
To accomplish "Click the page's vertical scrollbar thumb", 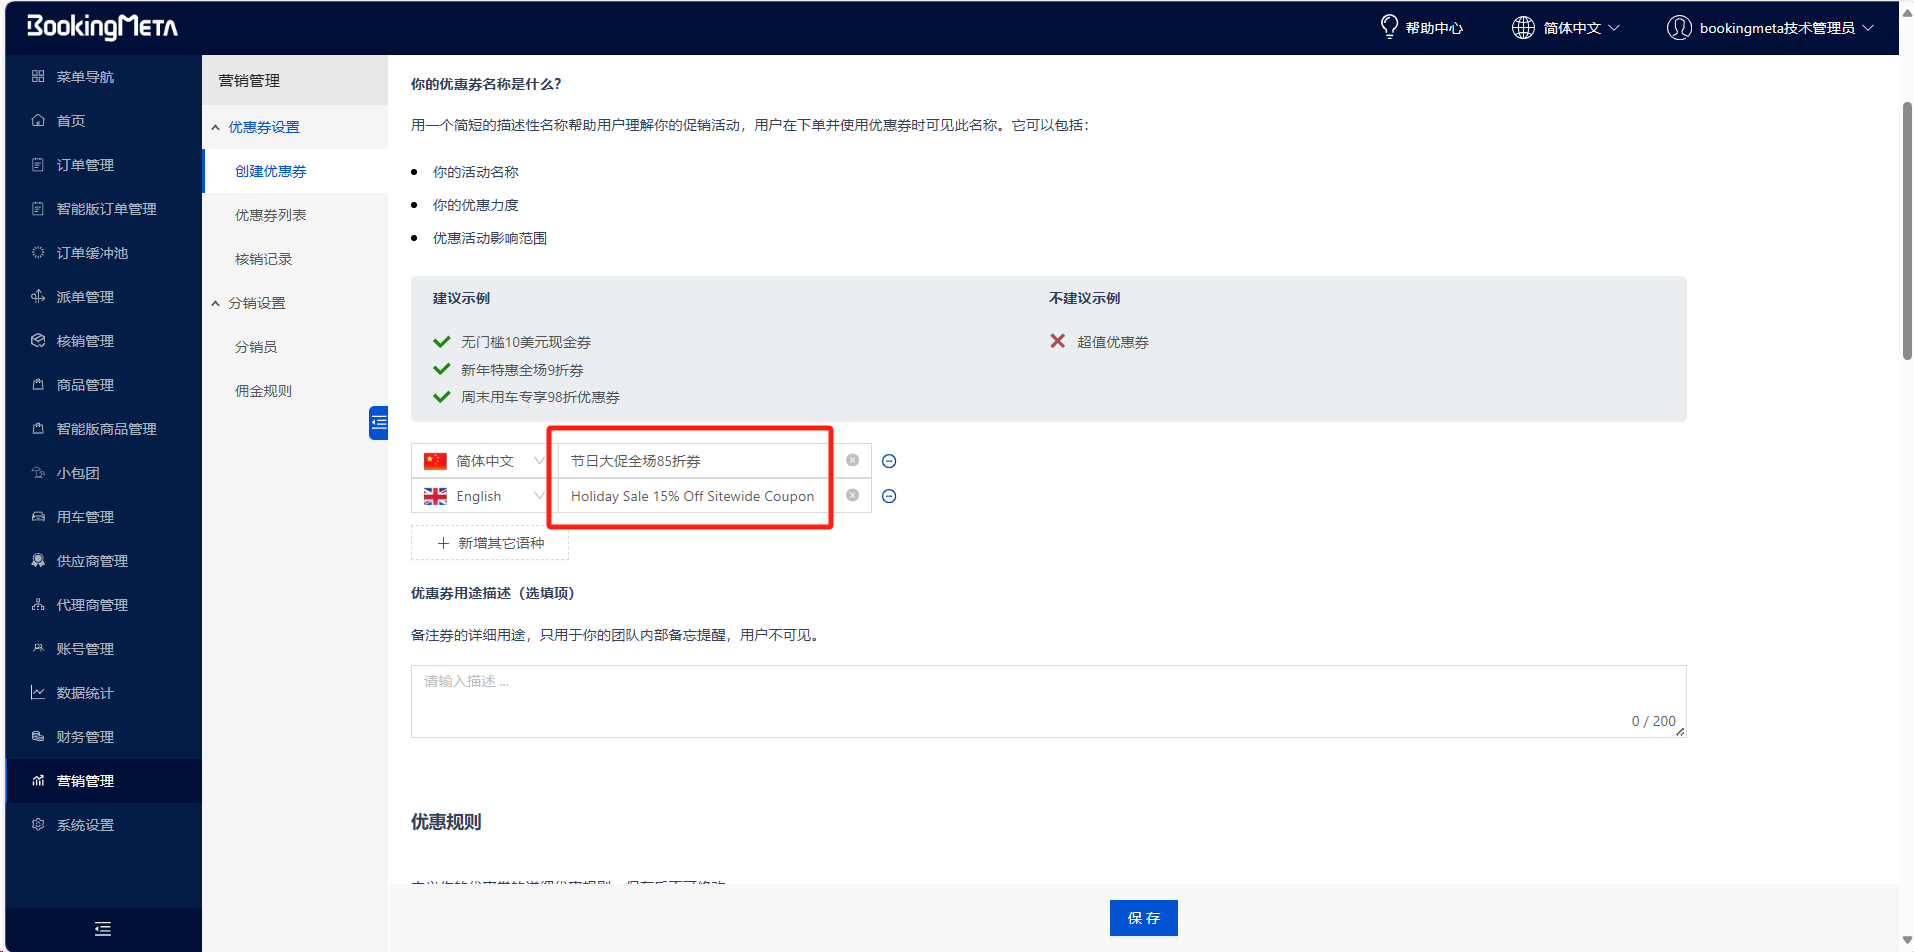I will 1906,230.
